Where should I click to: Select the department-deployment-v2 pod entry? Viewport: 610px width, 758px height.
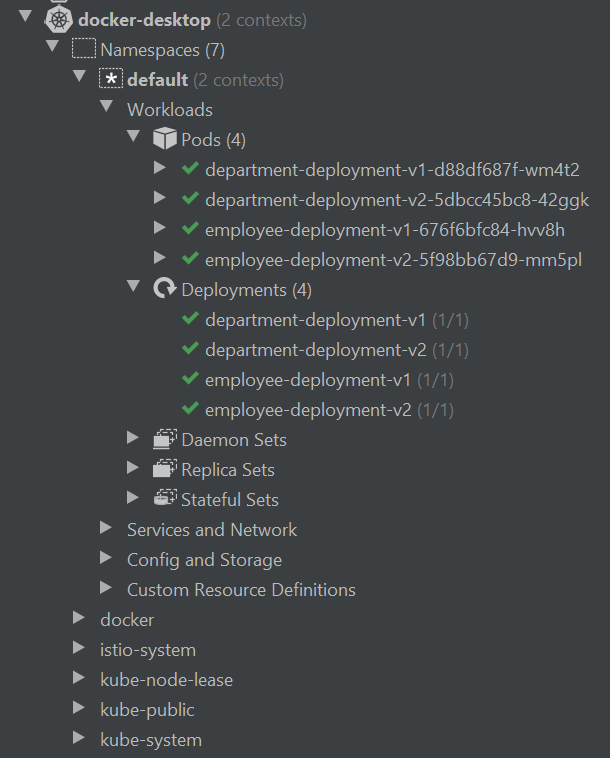(396, 200)
